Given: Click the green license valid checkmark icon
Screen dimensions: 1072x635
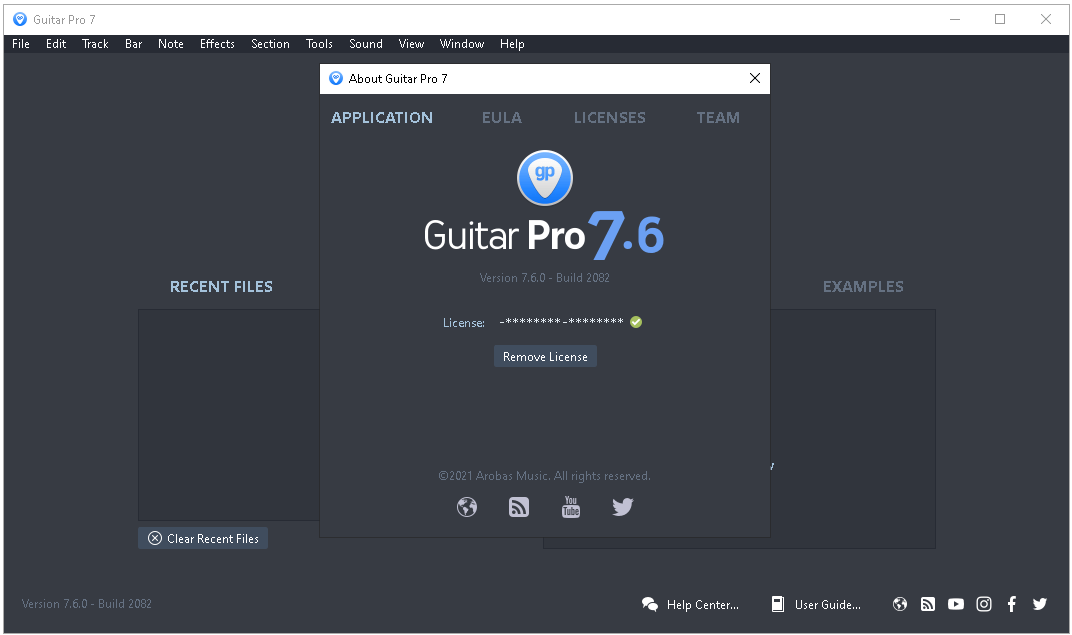Looking at the screenshot, I should (636, 322).
